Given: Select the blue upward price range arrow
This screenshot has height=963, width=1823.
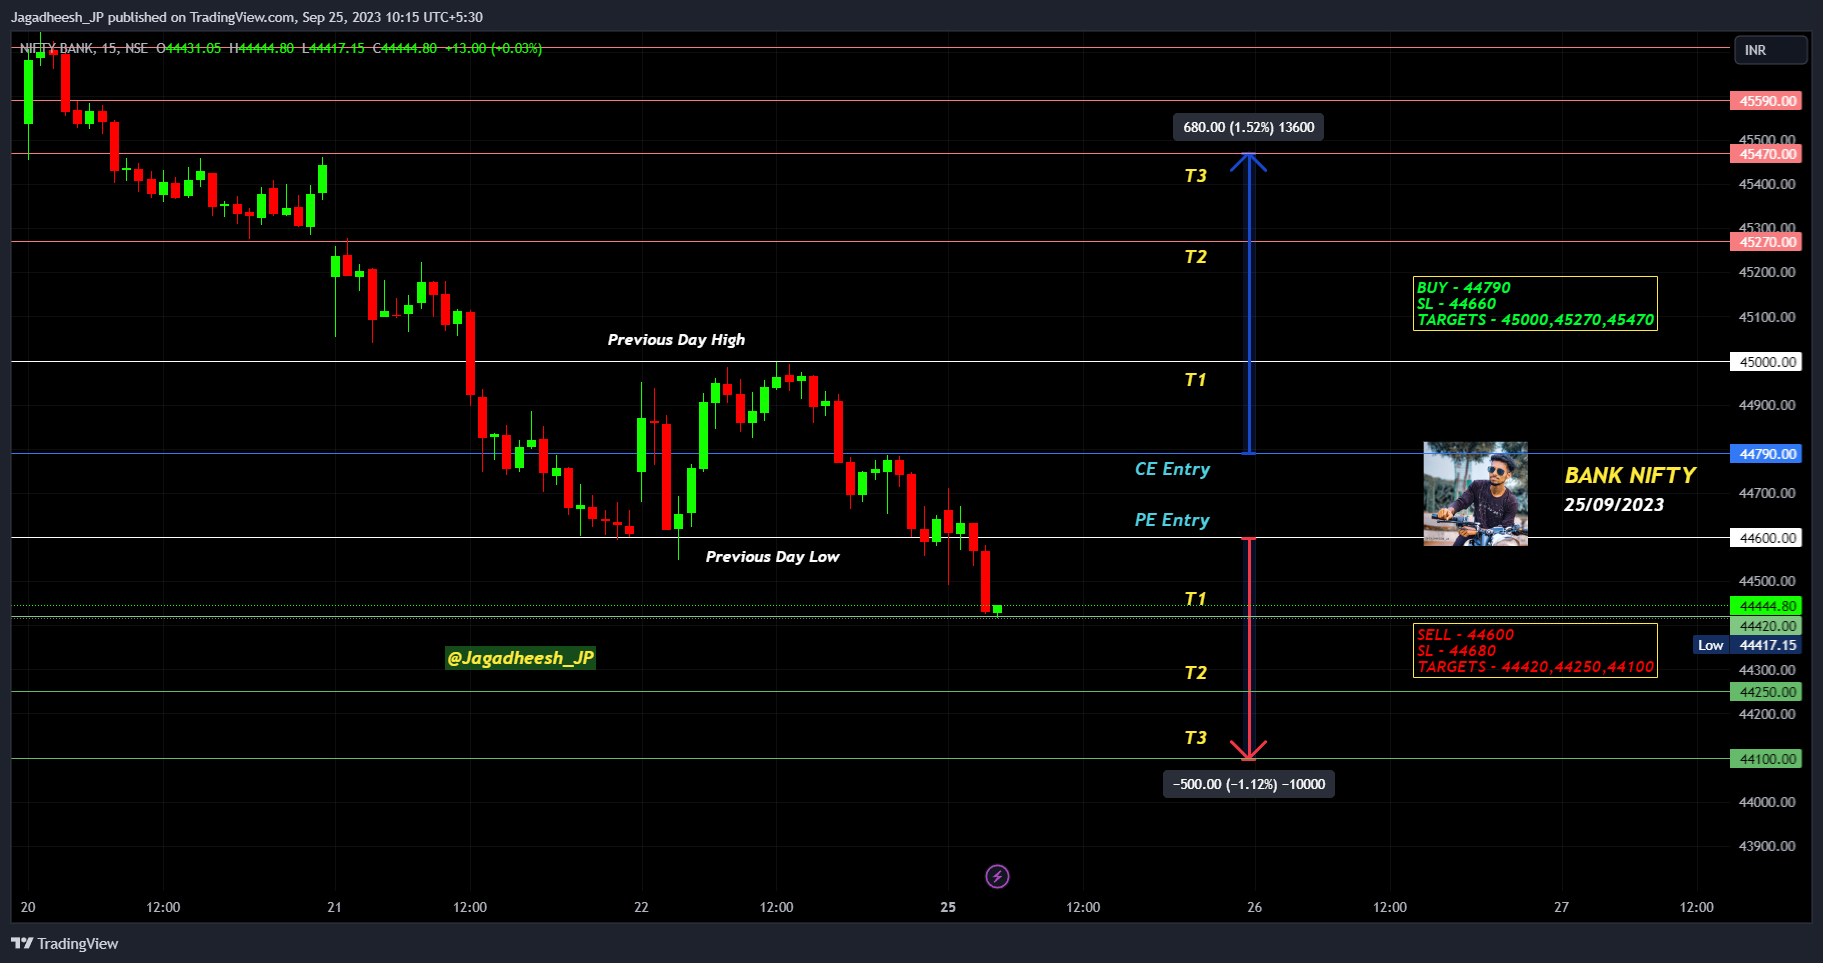Looking at the screenshot, I should coord(1248,304).
